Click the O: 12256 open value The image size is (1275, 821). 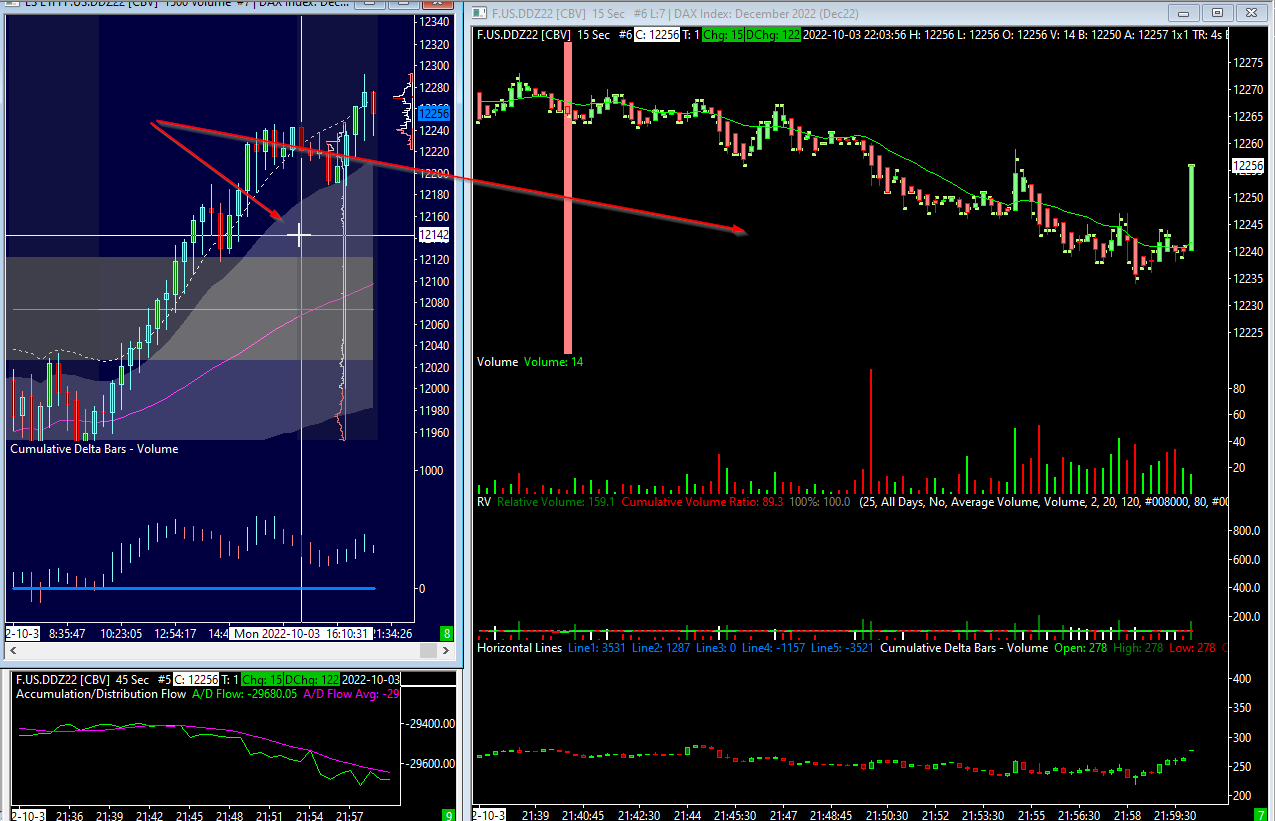pyautogui.click(x=1026, y=35)
